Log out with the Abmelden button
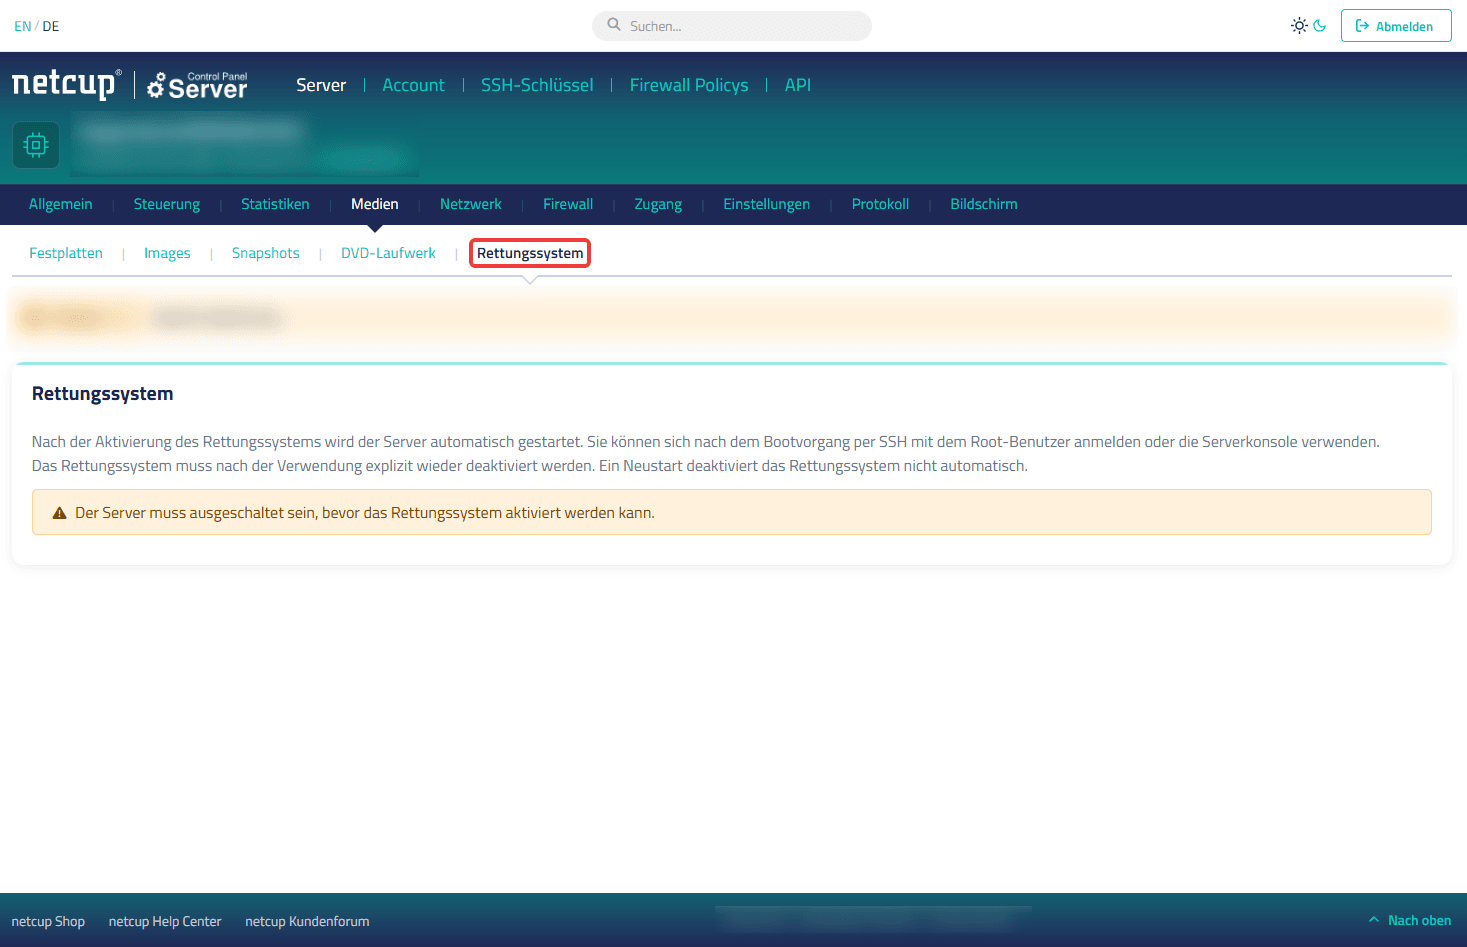The image size is (1467, 947). click(x=1396, y=26)
